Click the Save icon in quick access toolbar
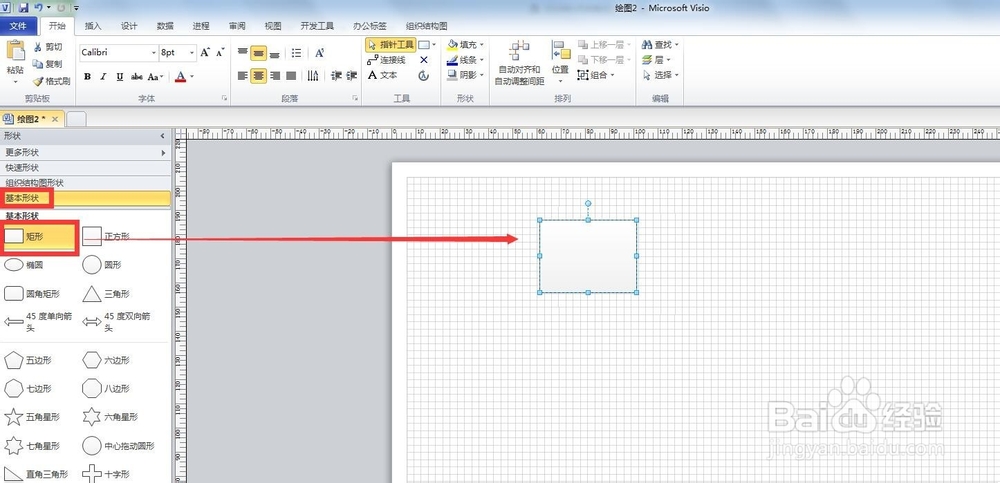The height and width of the screenshot is (483, 1000). pyautogui.click(x=24, y=8)
